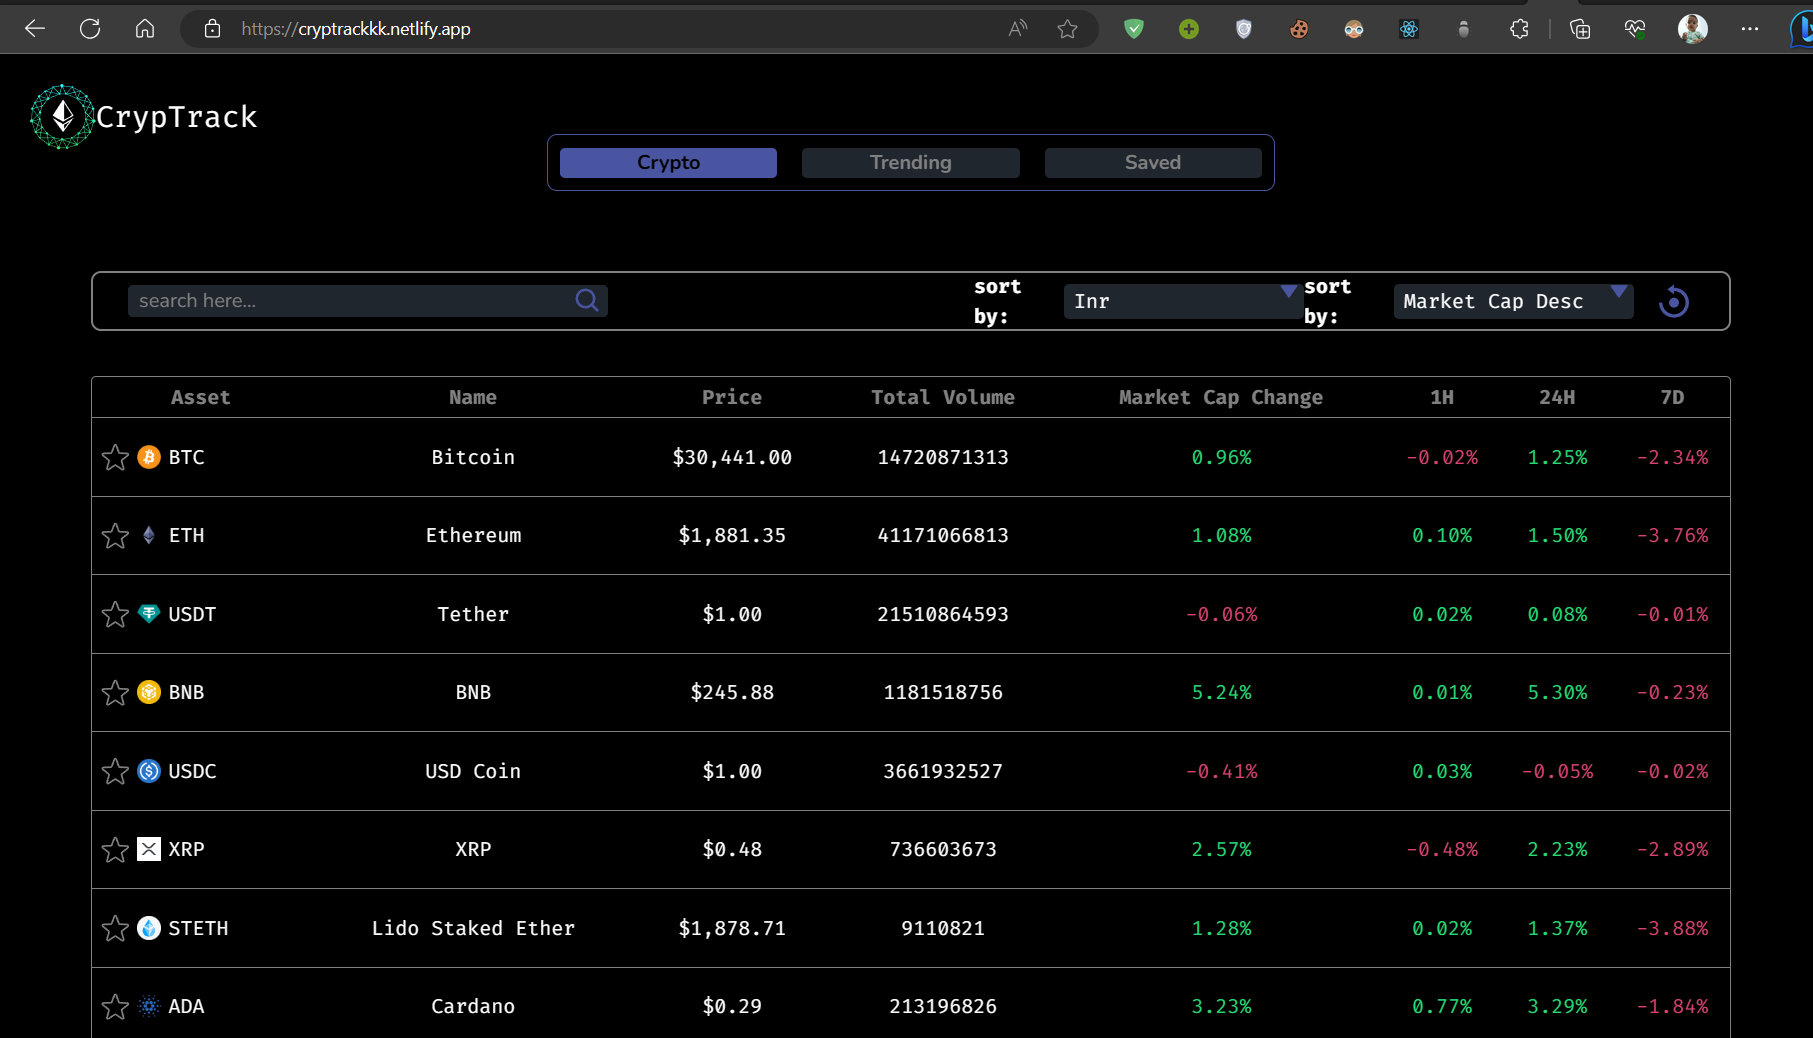
Task: Click the XRP coin icon
Action: (149, 849)
